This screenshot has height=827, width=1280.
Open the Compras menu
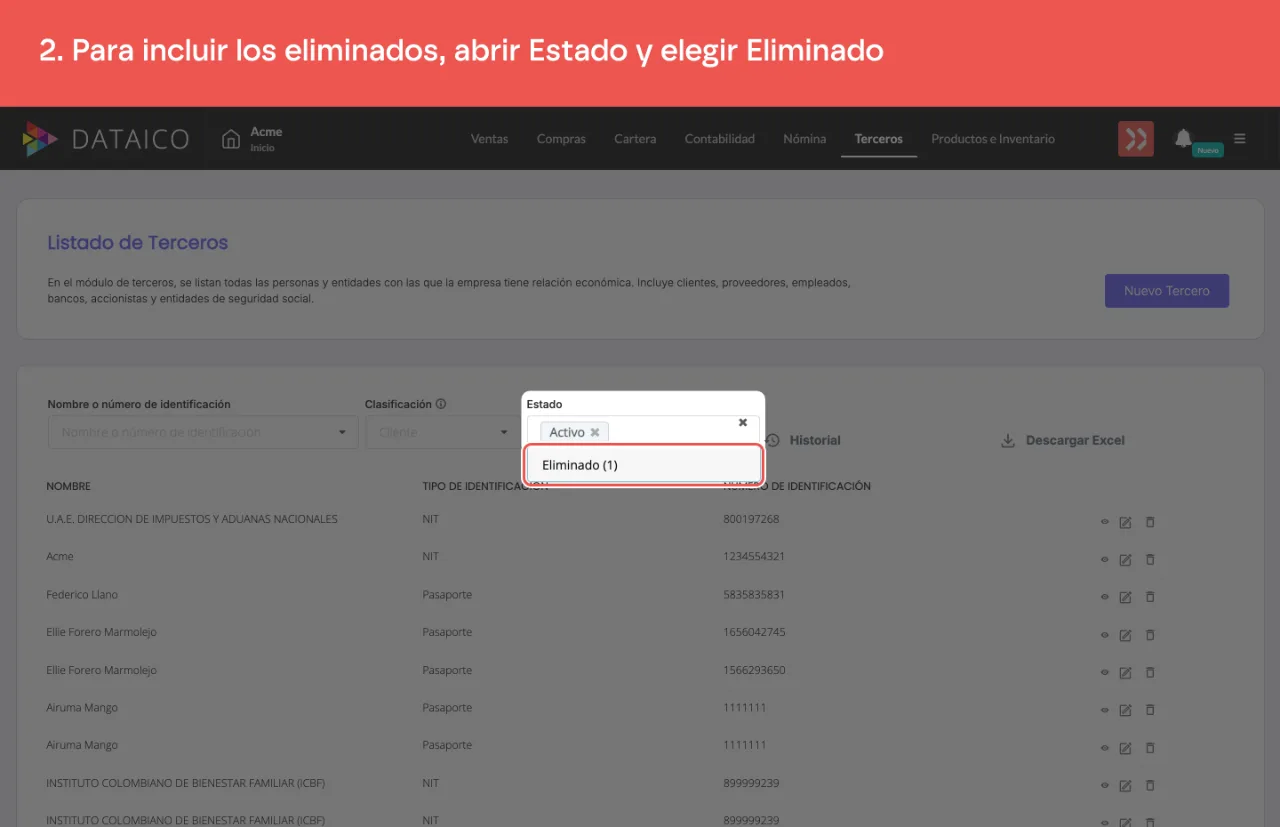tap(561, 139)
